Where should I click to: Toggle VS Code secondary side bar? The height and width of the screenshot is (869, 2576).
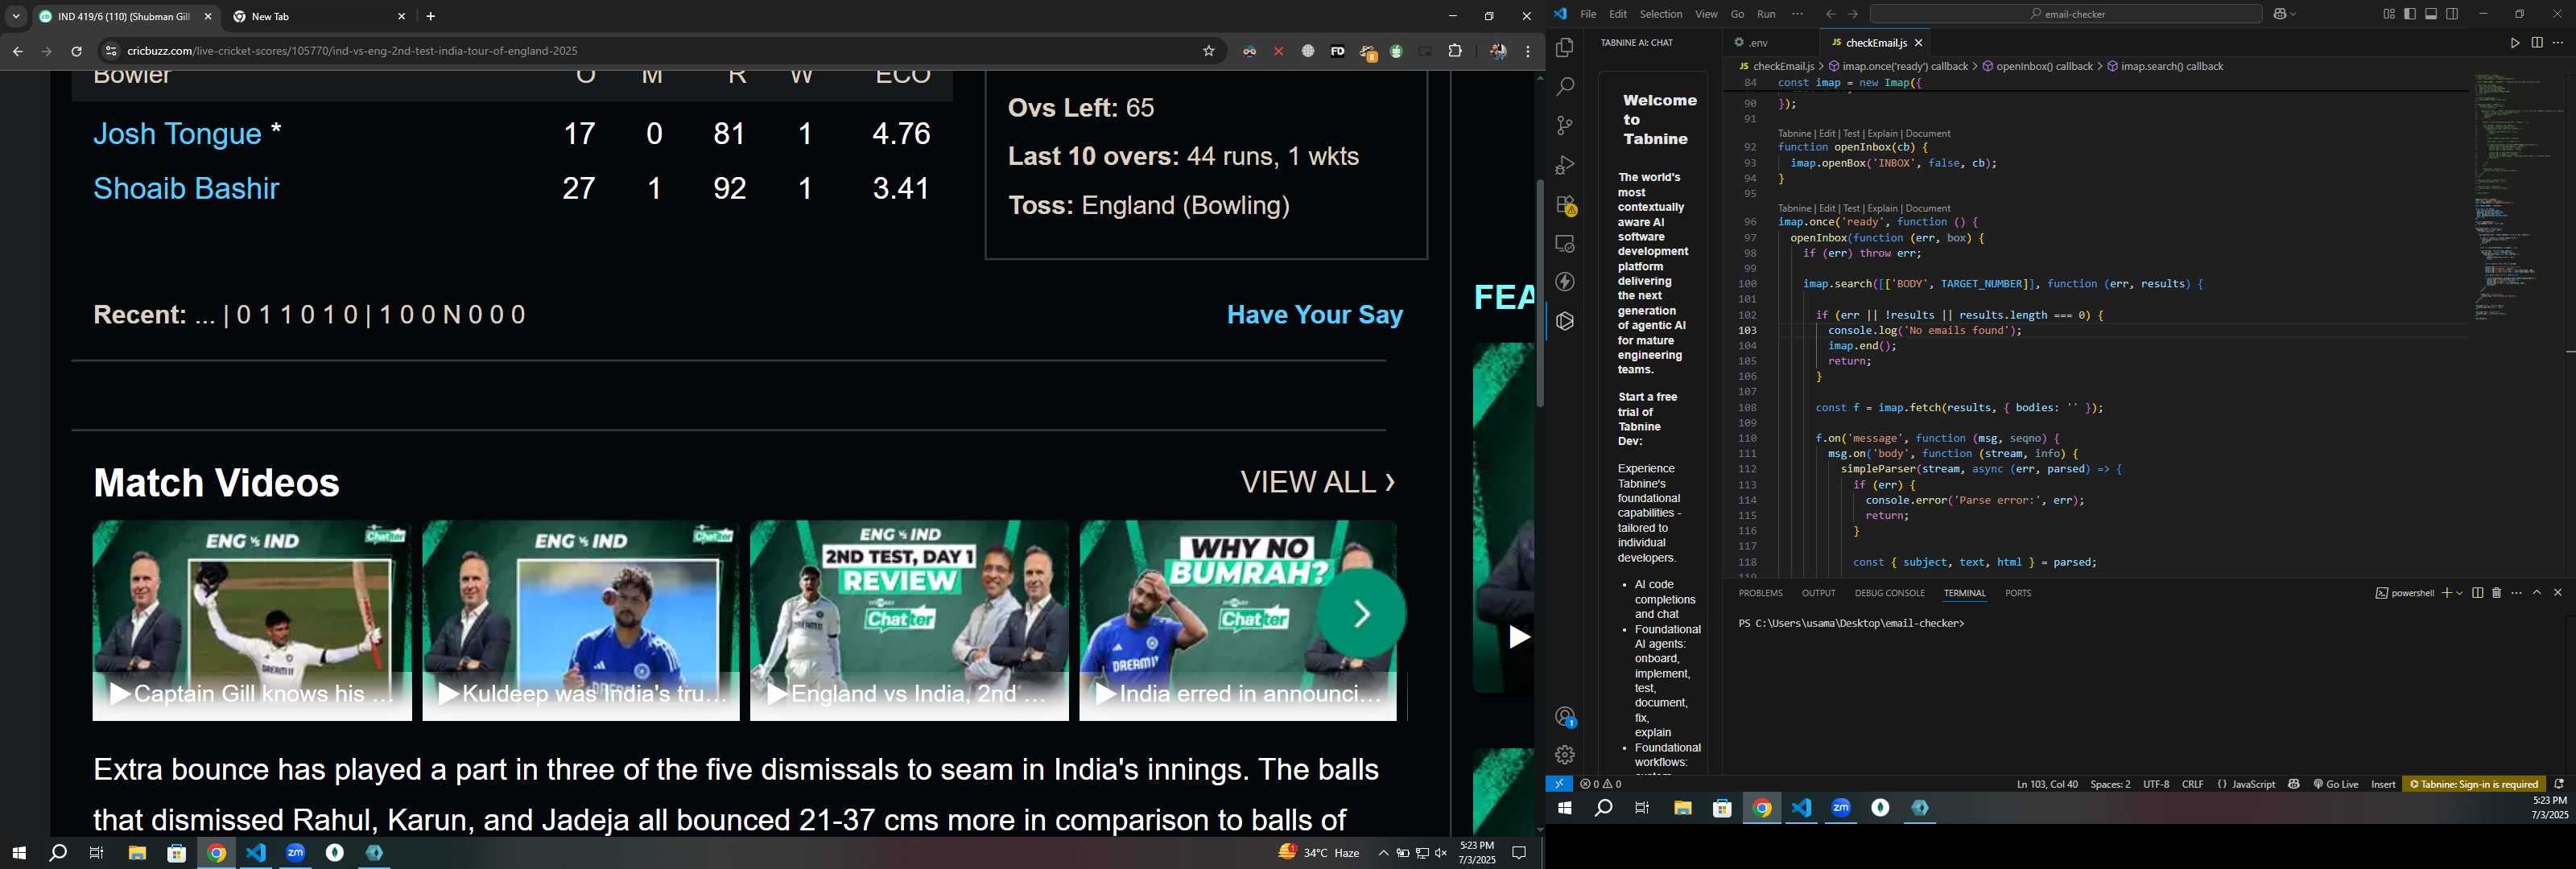(x=2452, y=14)
